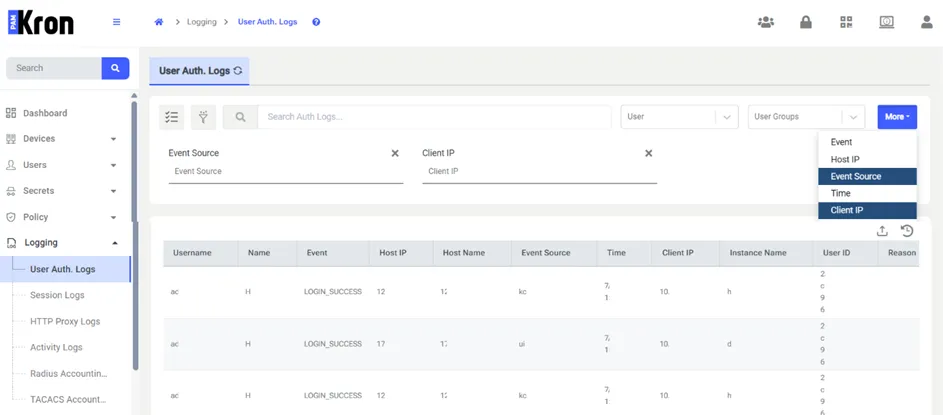Open HTTP Proxy Logs in sidebar
This screenshot has height=415, width=943.
pos(65,321)
